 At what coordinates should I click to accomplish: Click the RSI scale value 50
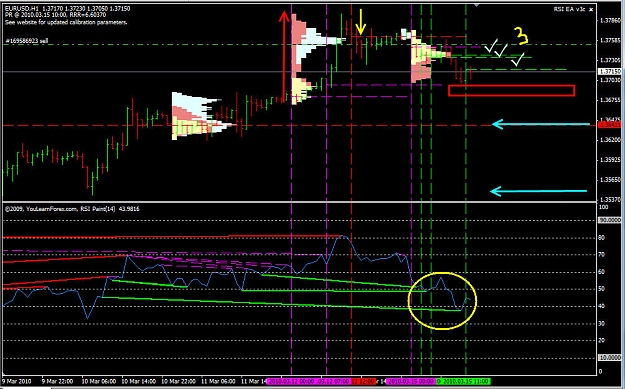coord(602,289)
